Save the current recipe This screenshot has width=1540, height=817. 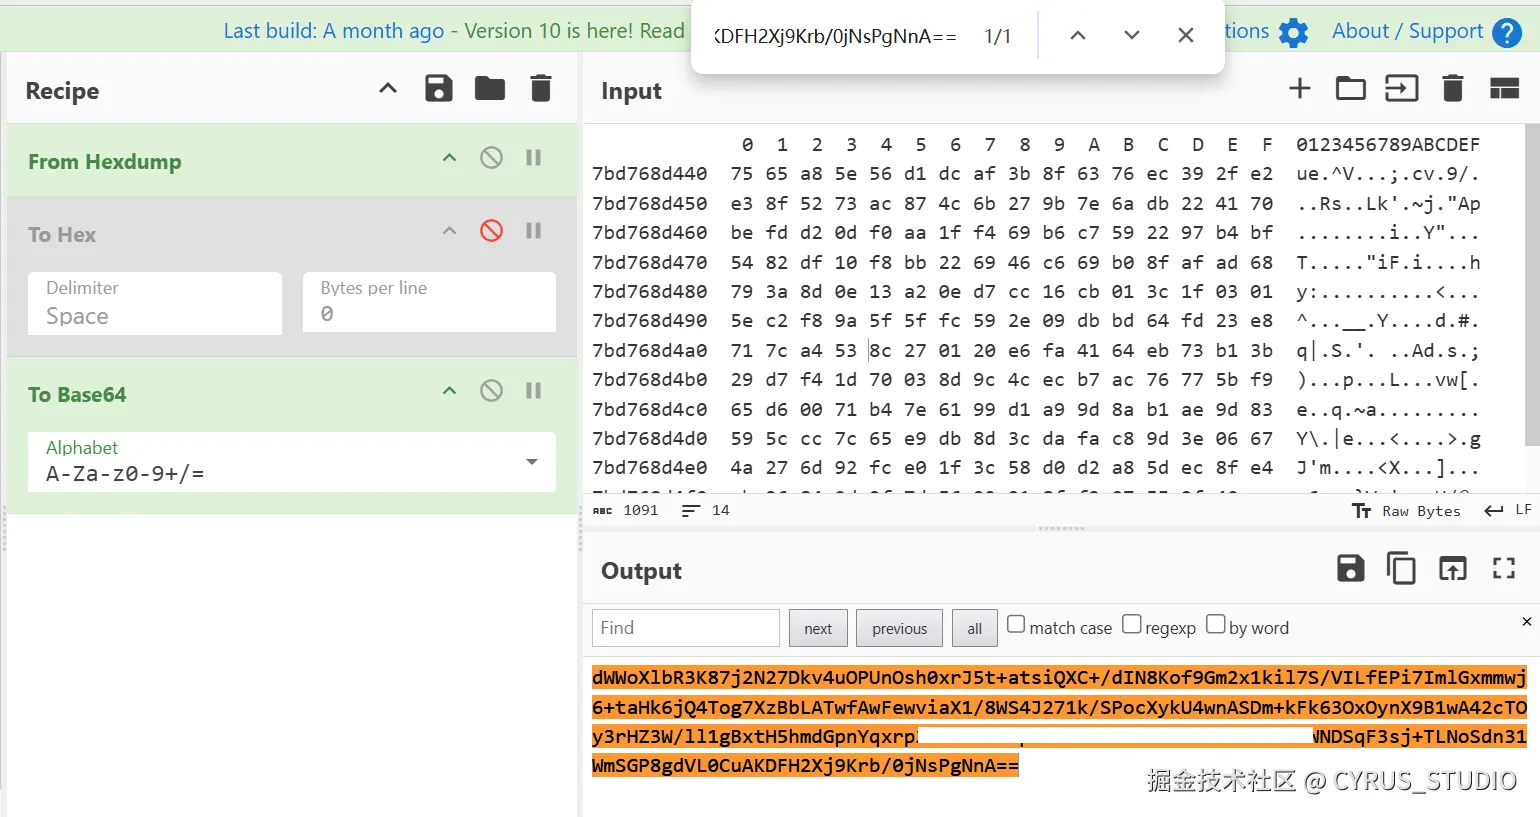(439, 89)
